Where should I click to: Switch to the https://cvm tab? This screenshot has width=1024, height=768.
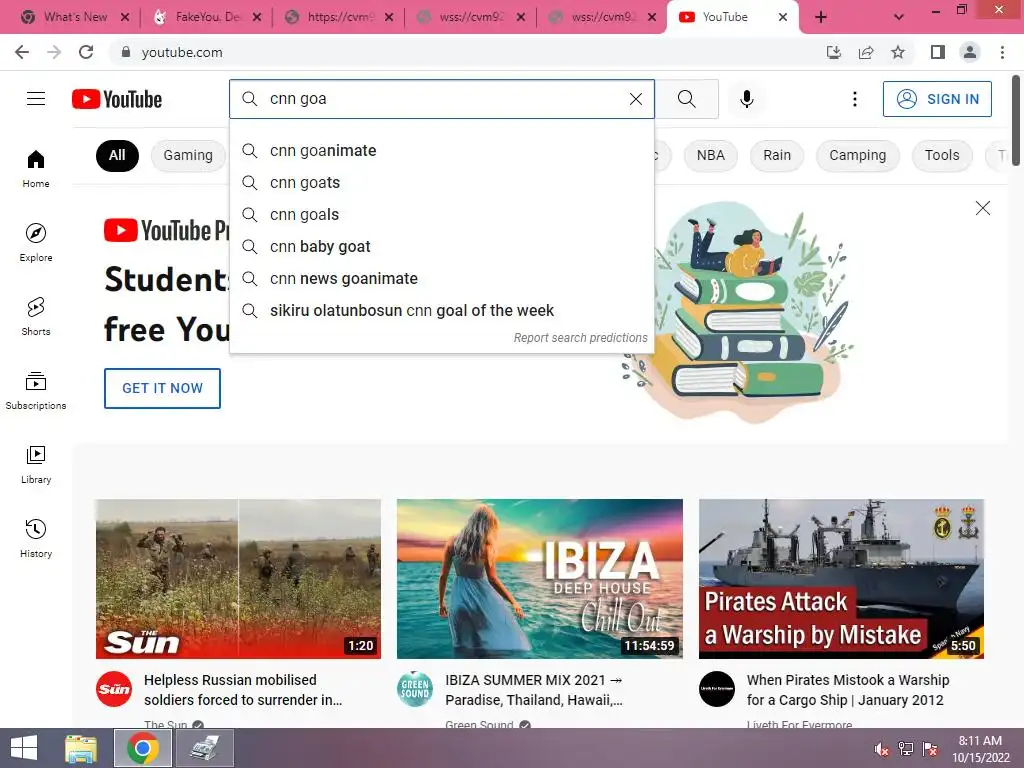point(338,17)
